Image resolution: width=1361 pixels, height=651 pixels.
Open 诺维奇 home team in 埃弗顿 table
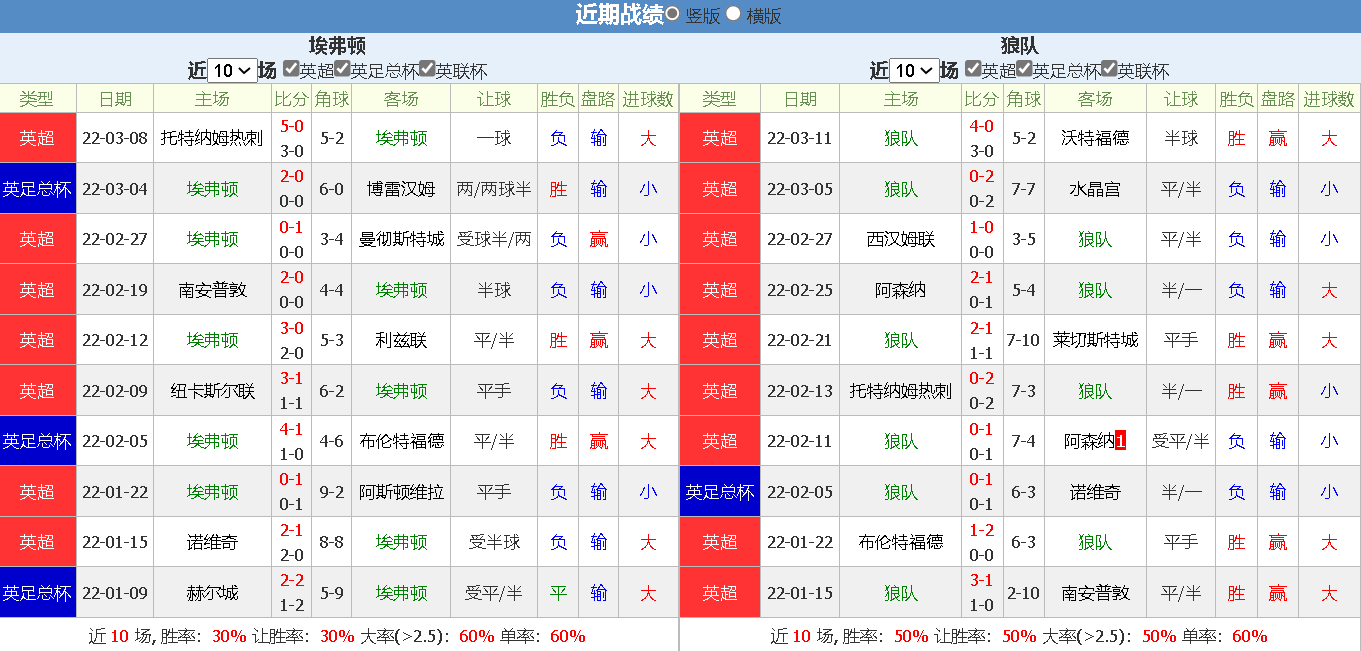[x=212, y=542]
